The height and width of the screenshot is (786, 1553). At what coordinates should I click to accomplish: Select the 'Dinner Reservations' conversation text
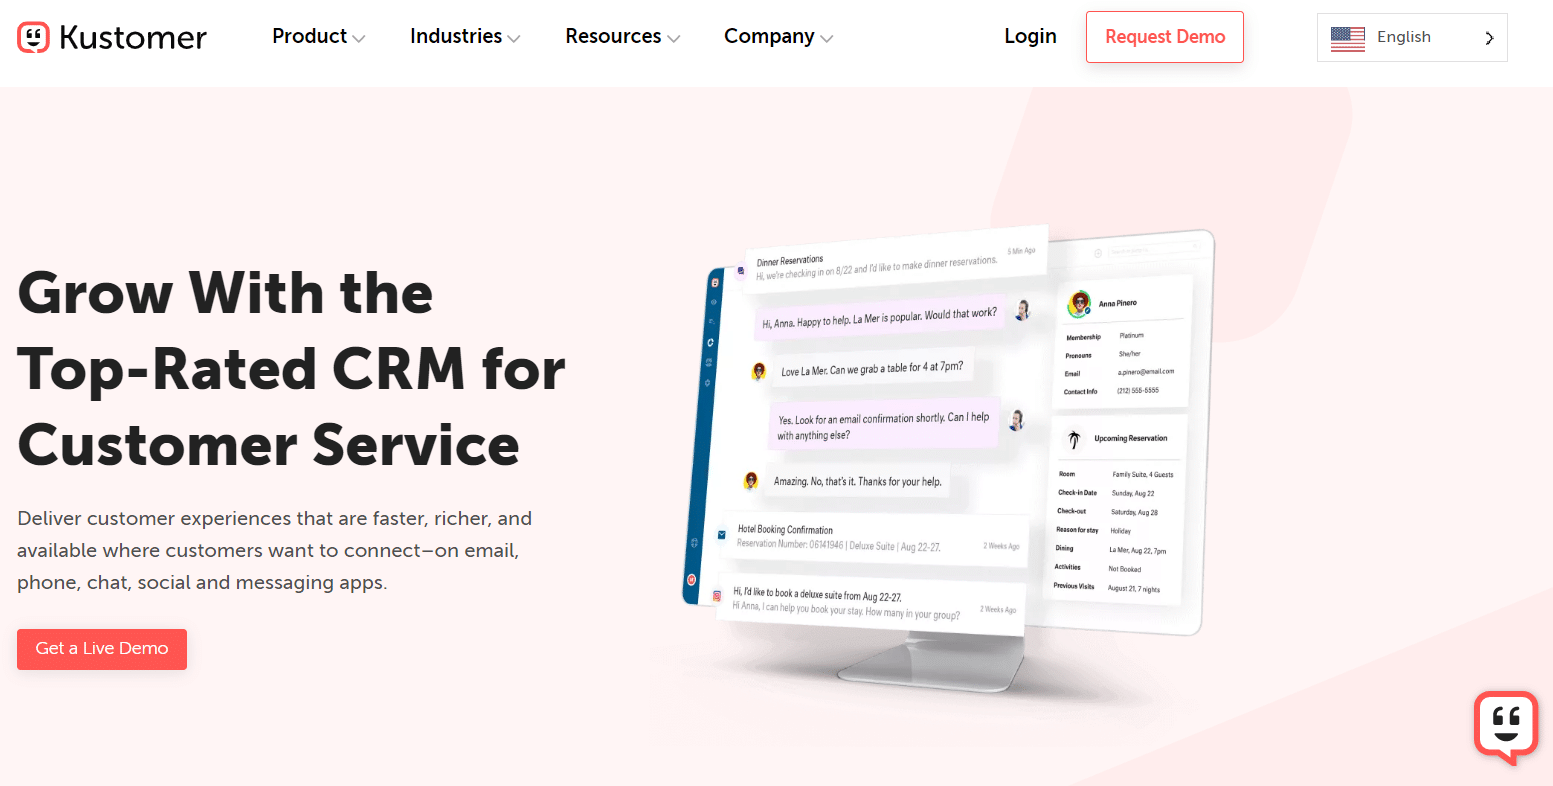coord(790,261)
